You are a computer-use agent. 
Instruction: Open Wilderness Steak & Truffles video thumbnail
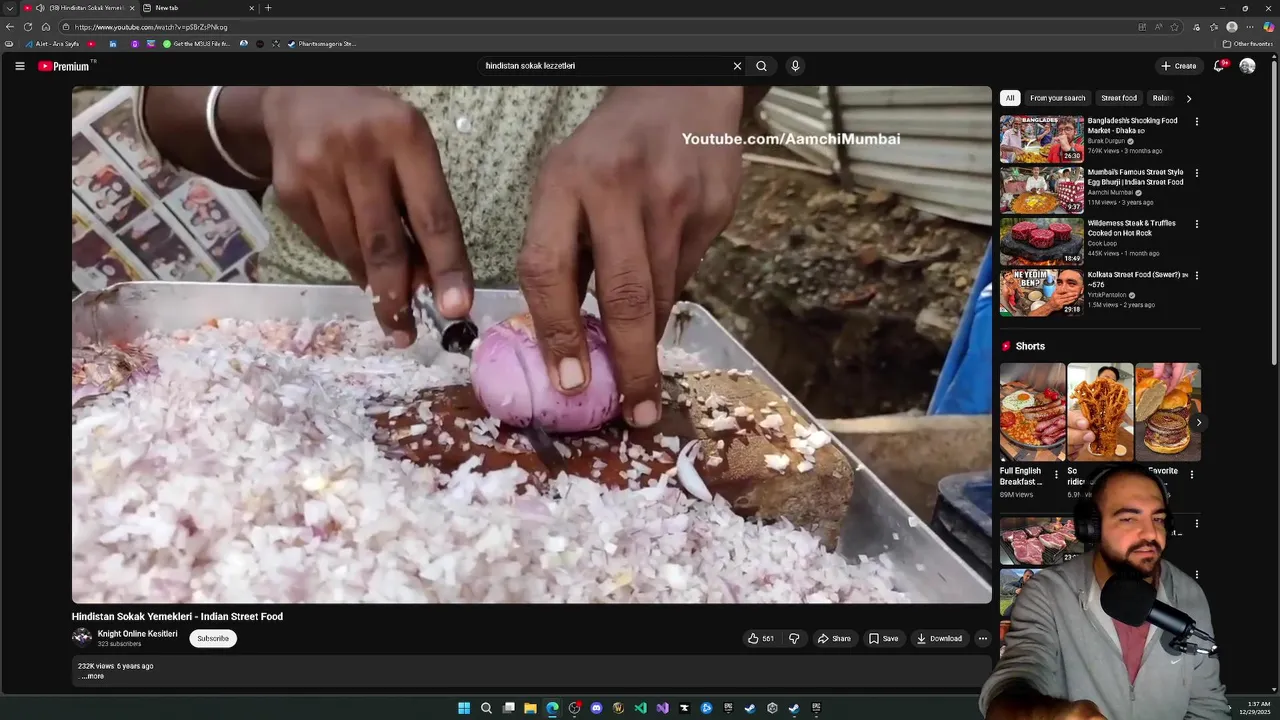1041,241
